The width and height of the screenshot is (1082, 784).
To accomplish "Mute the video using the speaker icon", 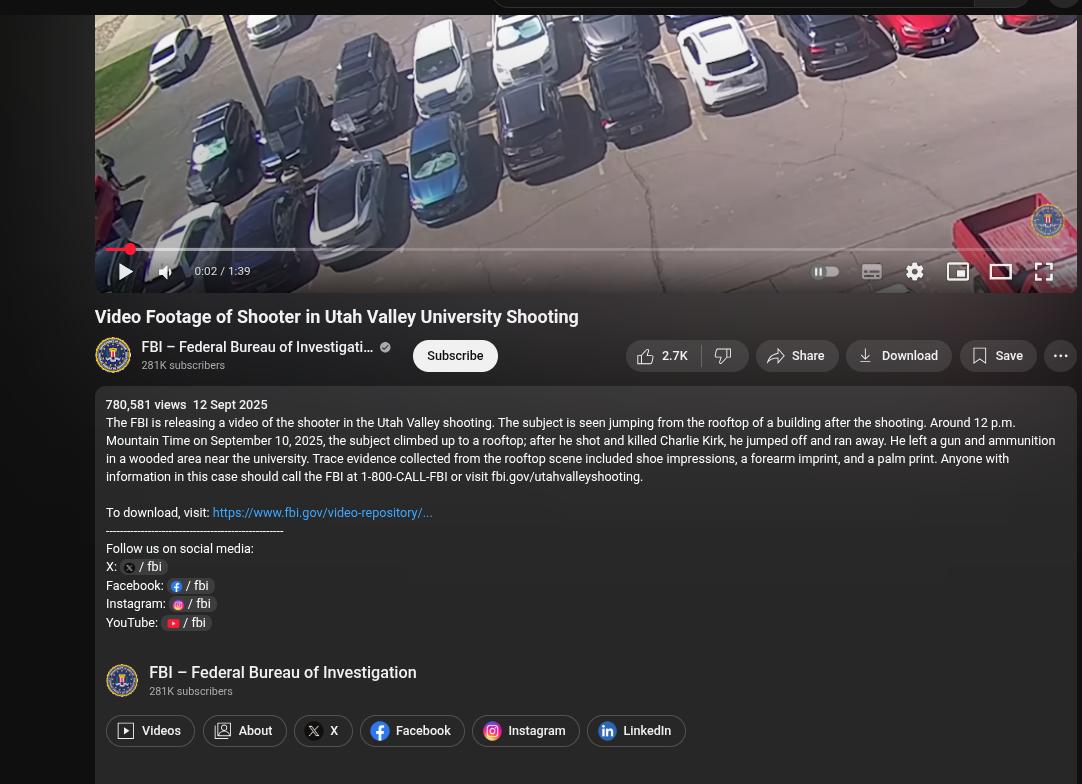I will click(x=166, y=272).
